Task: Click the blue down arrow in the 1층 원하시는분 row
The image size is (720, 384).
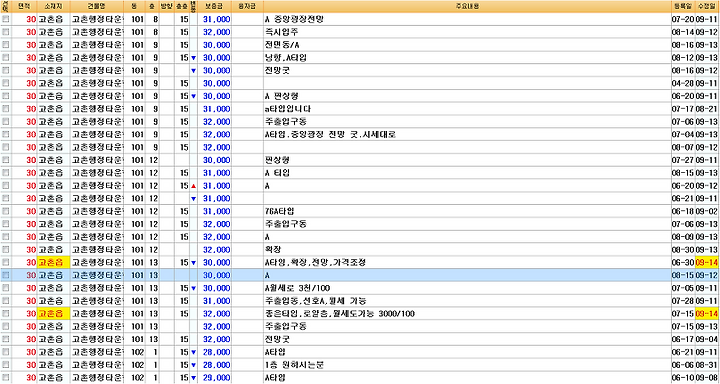Action: (193, 365)
